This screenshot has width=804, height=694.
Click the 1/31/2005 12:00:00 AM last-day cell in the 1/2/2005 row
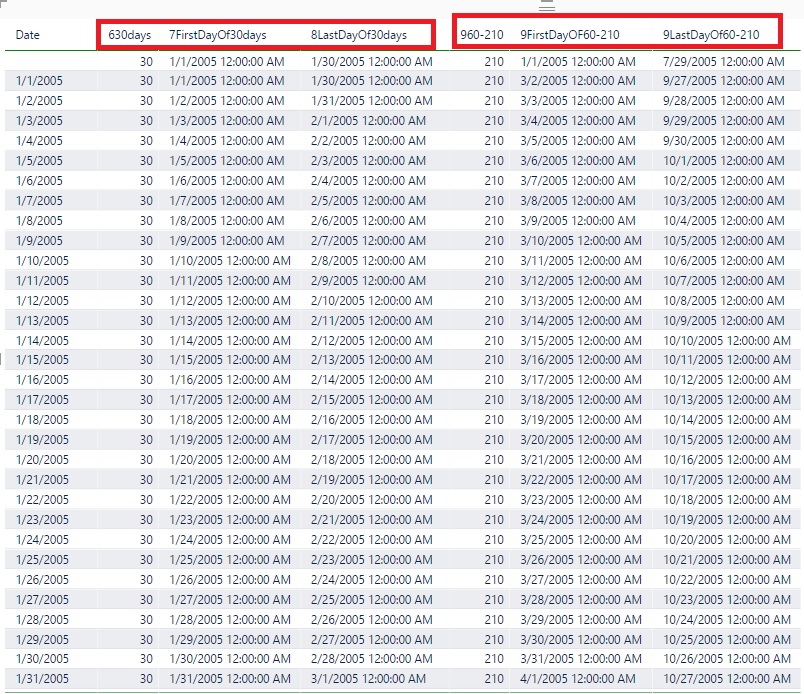tap(372, 101)
